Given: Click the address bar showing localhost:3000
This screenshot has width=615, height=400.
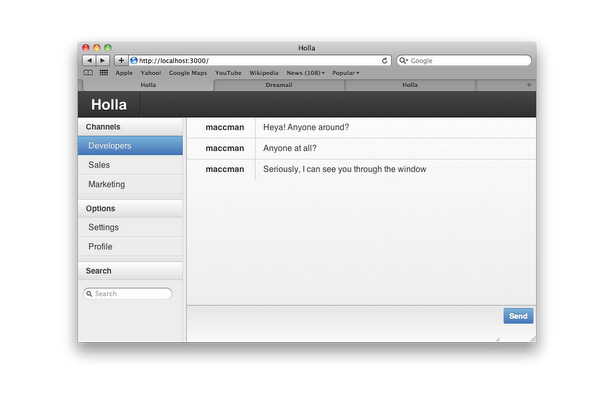Looking at the screenshot, I should [x=260, y=60].
